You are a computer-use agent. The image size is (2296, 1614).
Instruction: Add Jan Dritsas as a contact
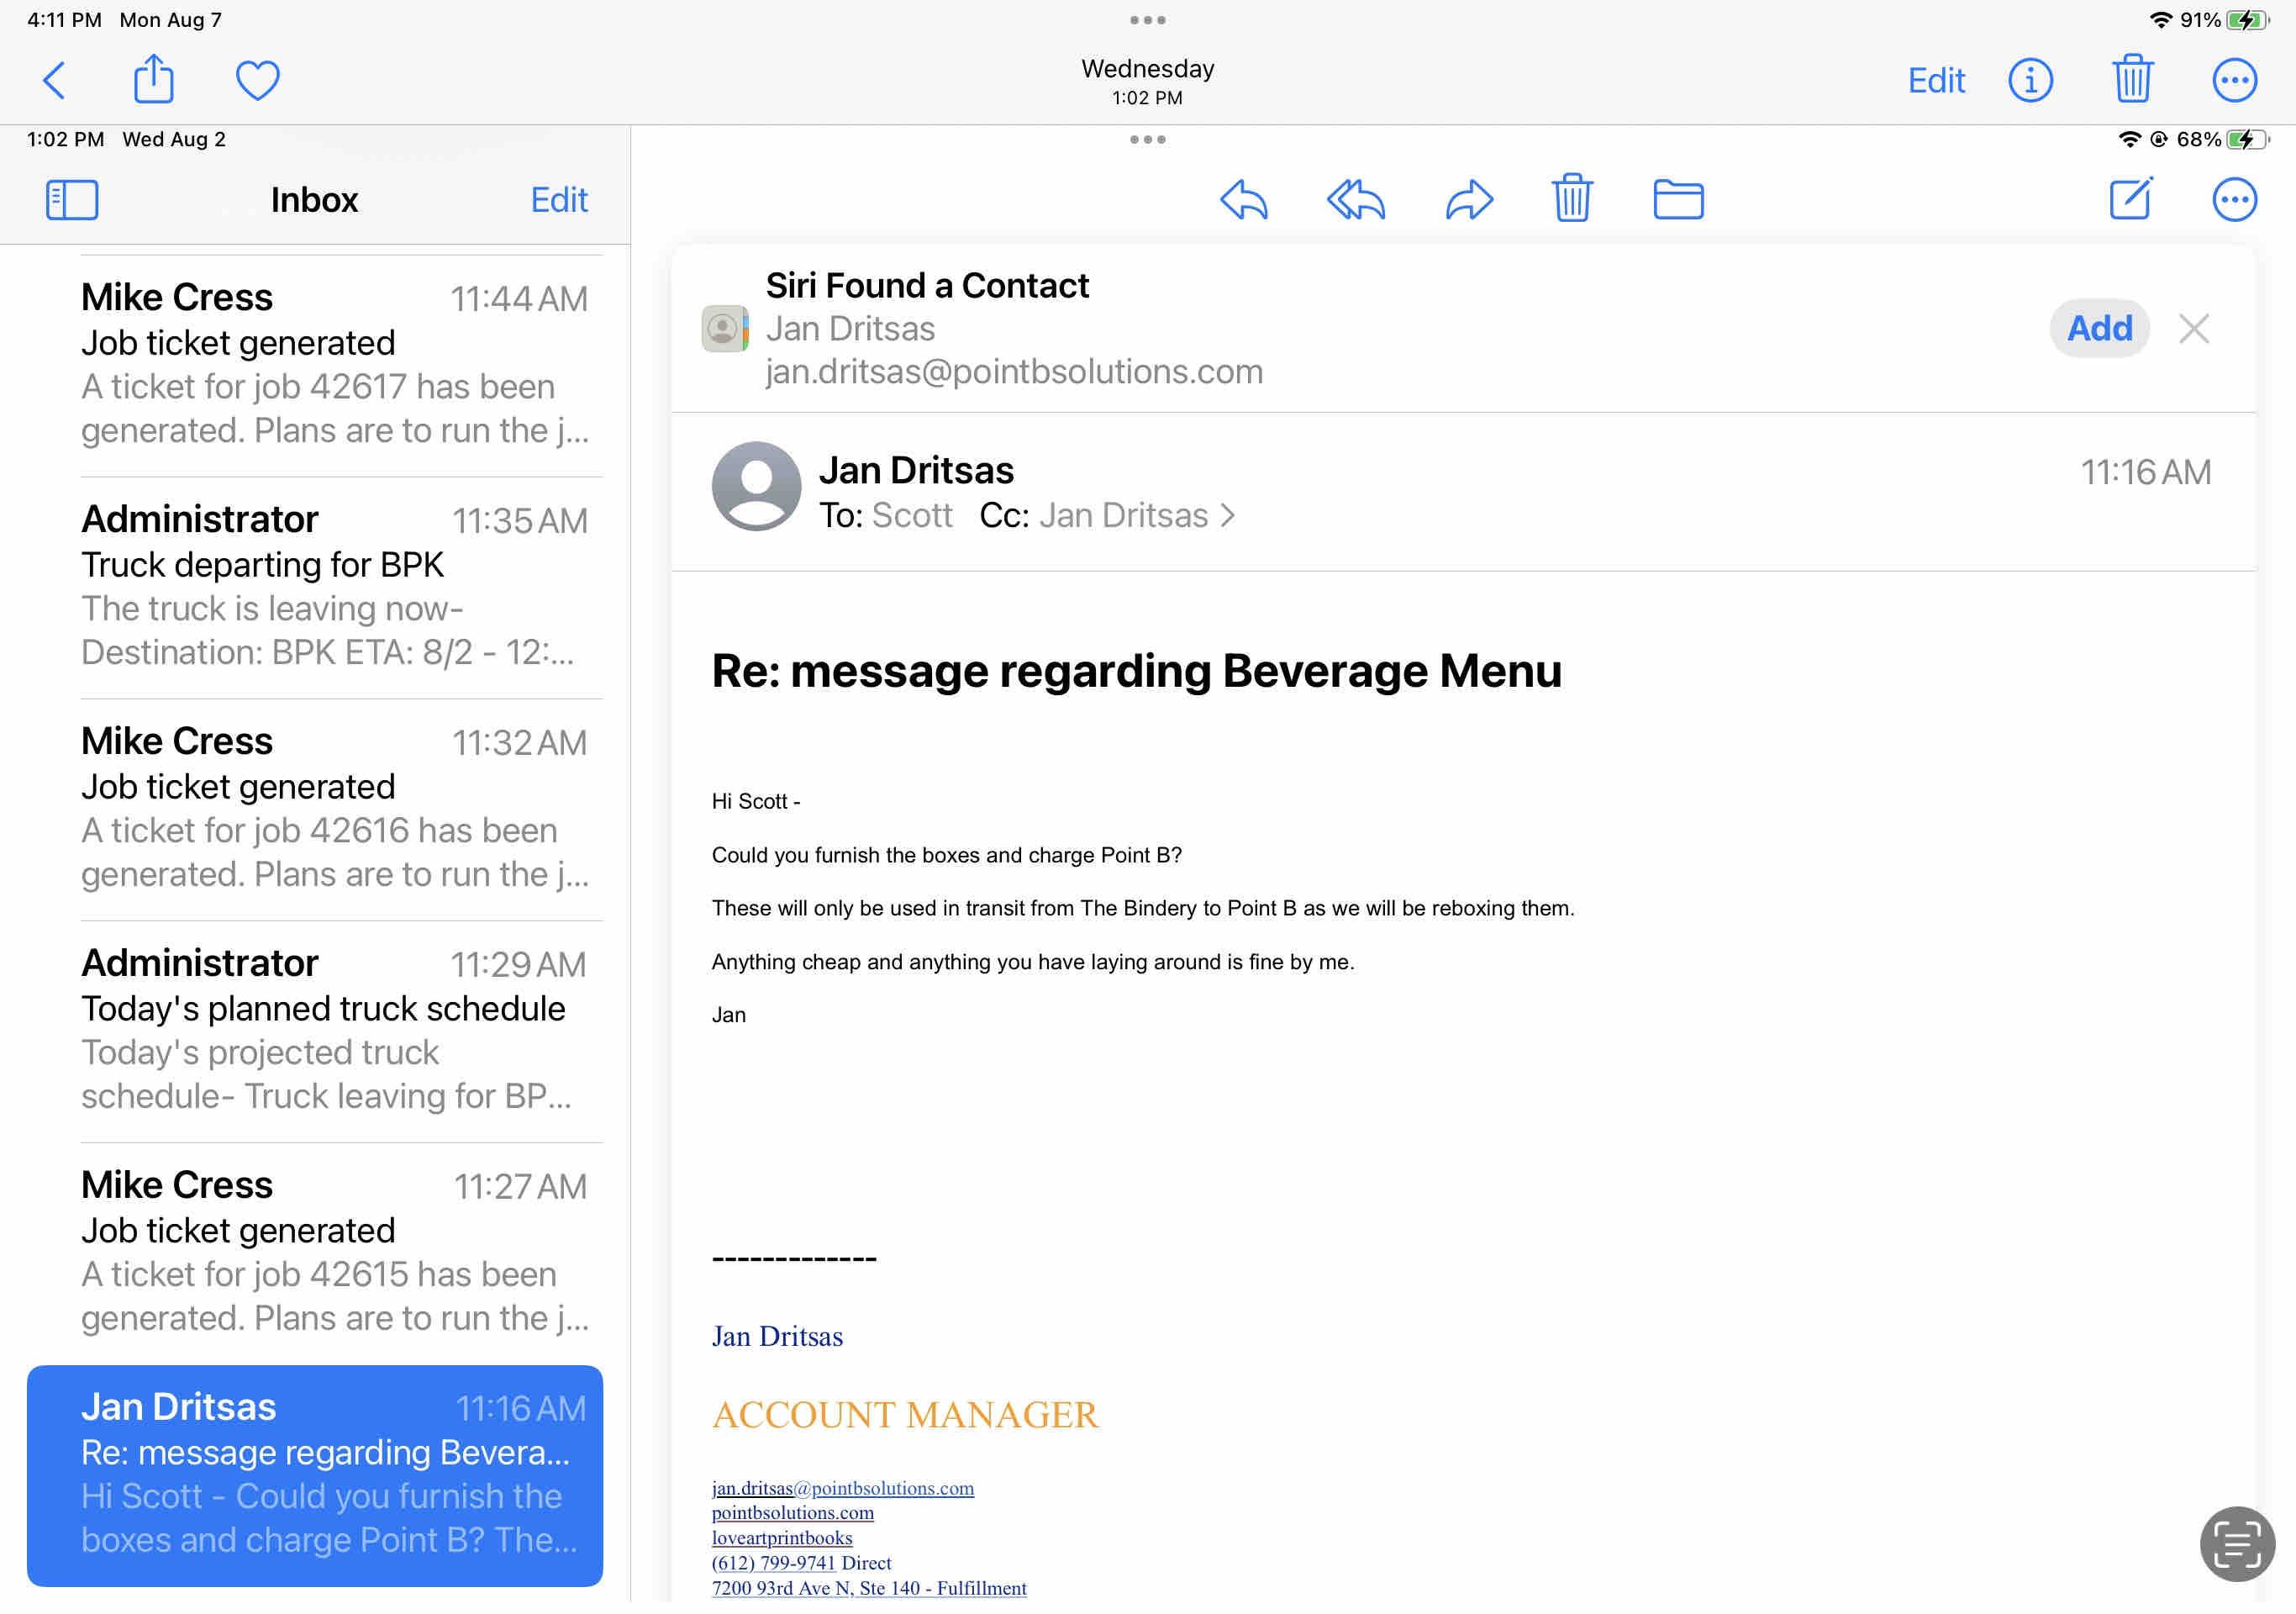[2099, 328]
